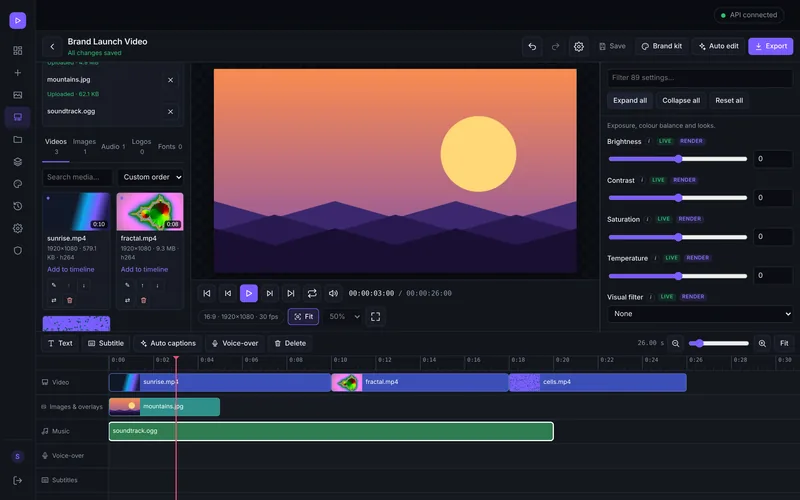Screen dimensions: 800x500
Task: Remove mountains.jpg from upload list
Action: (170, 80)
